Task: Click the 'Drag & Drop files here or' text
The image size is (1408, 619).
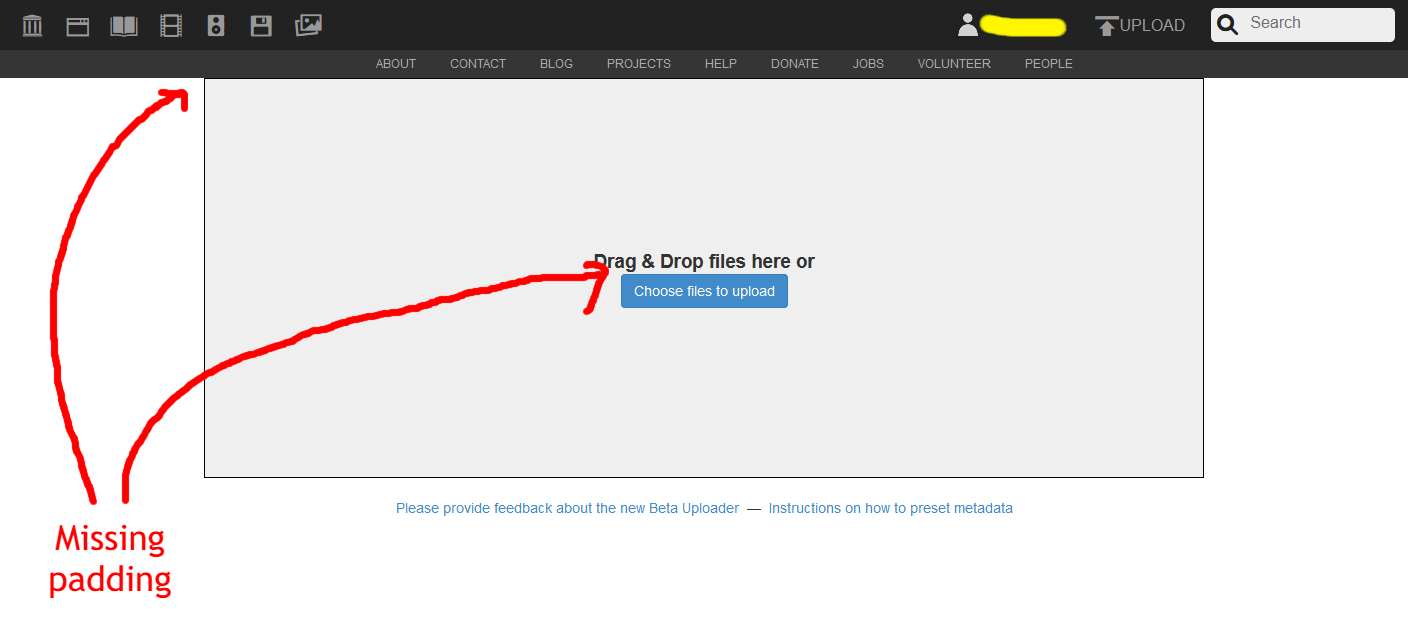Action: coord(704,262)
